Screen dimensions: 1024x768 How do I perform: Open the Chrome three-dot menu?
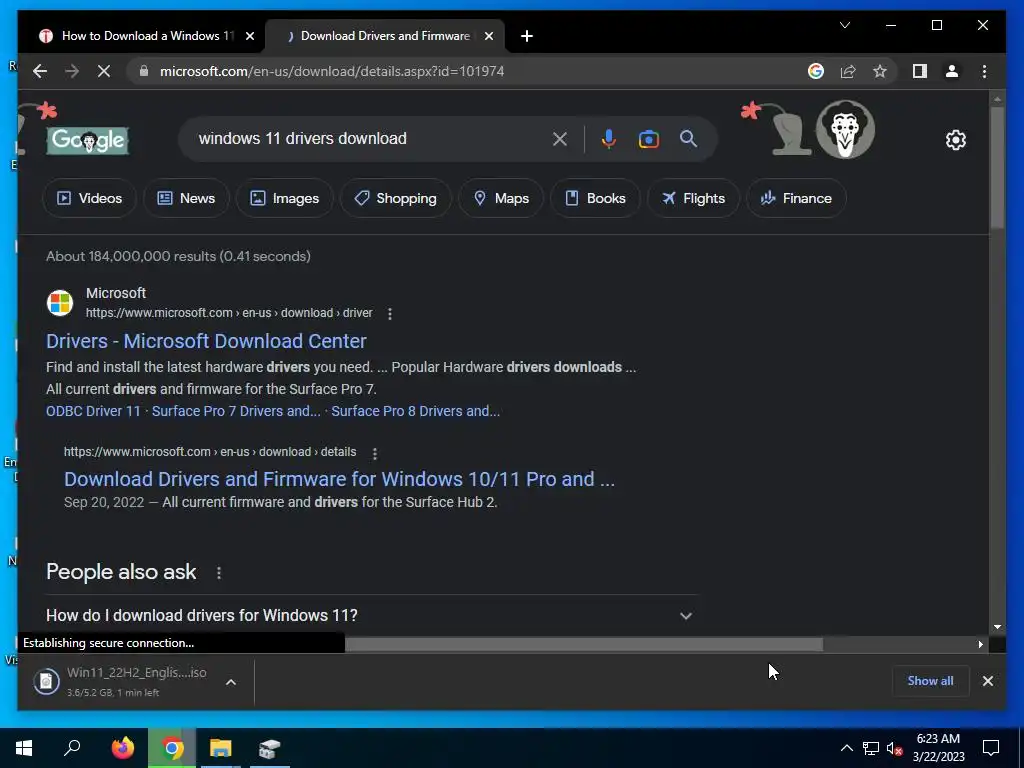tap(984, 71)
